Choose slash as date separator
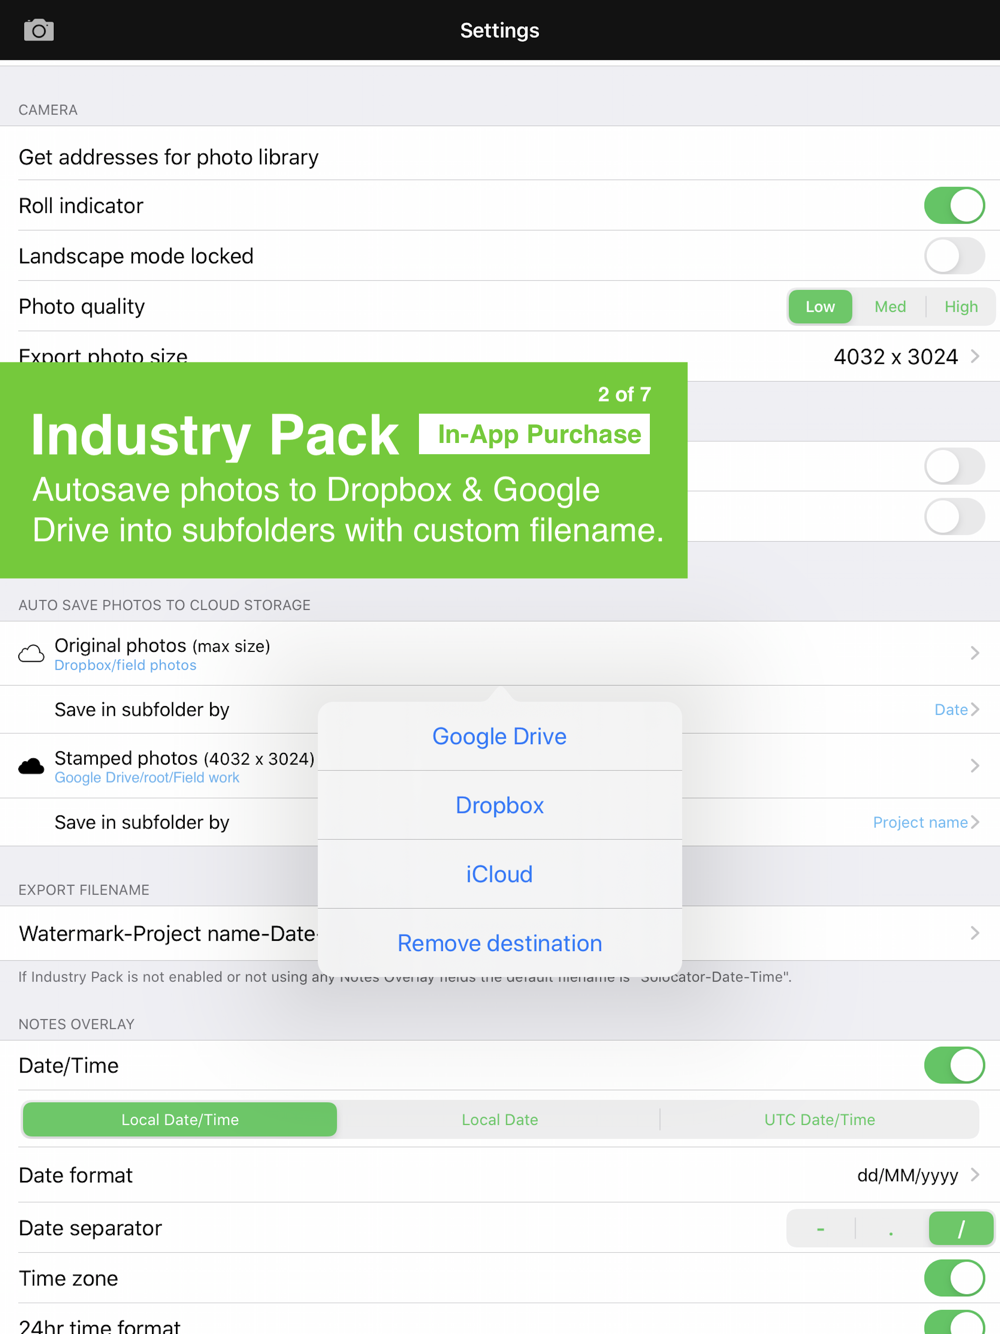Viewport: 1000px width, 1334px height. tap(961, 1229)
